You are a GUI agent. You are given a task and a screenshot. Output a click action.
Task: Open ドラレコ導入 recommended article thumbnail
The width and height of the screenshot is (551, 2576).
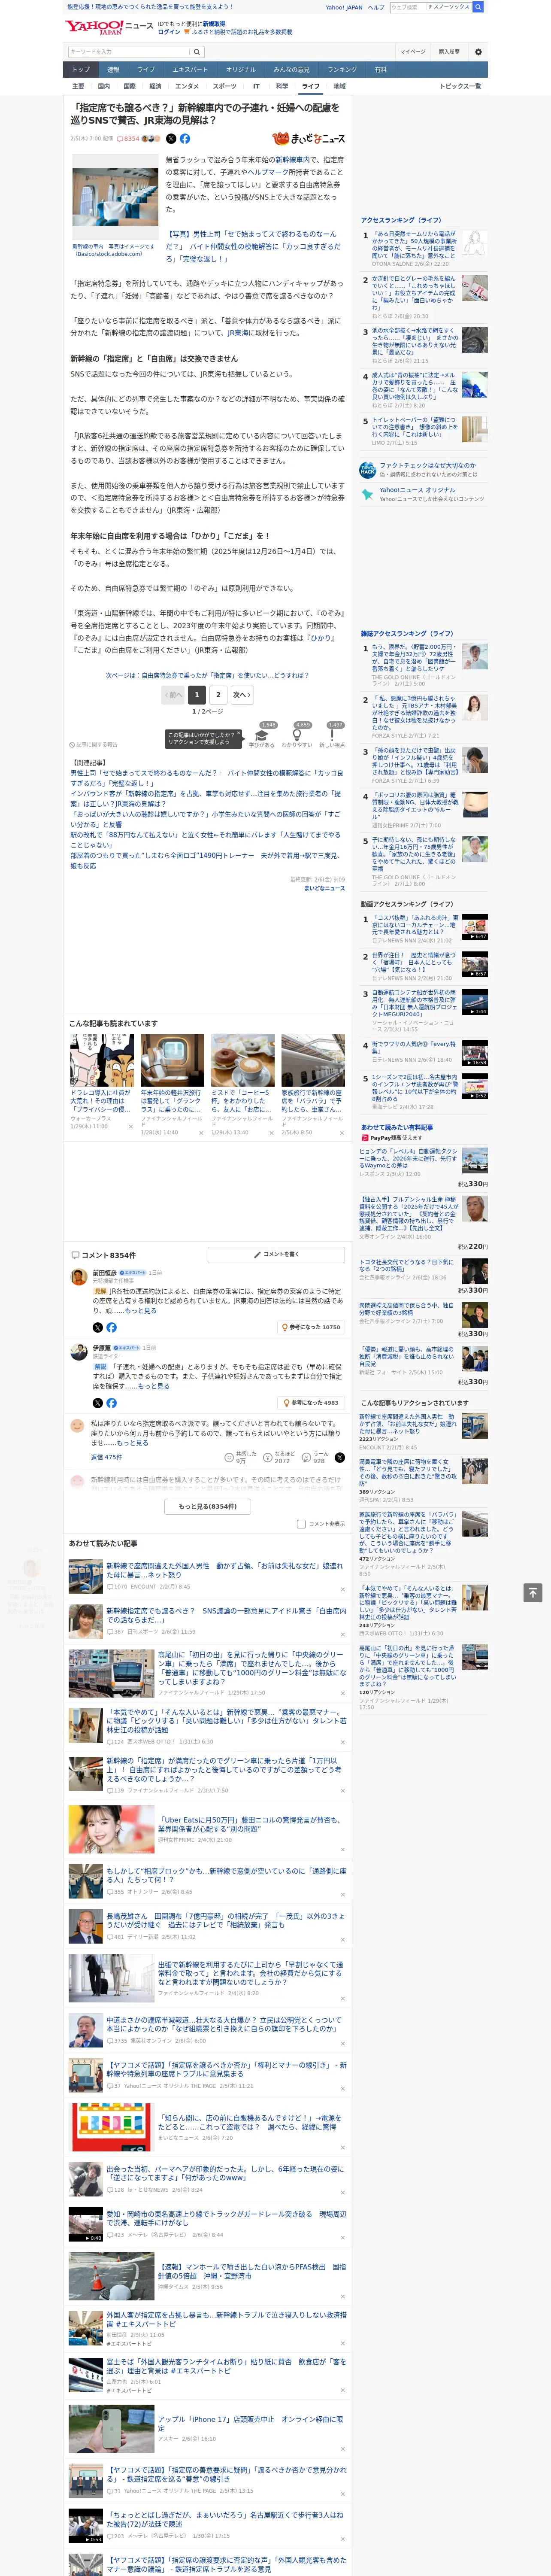[x=102, y=1060]
